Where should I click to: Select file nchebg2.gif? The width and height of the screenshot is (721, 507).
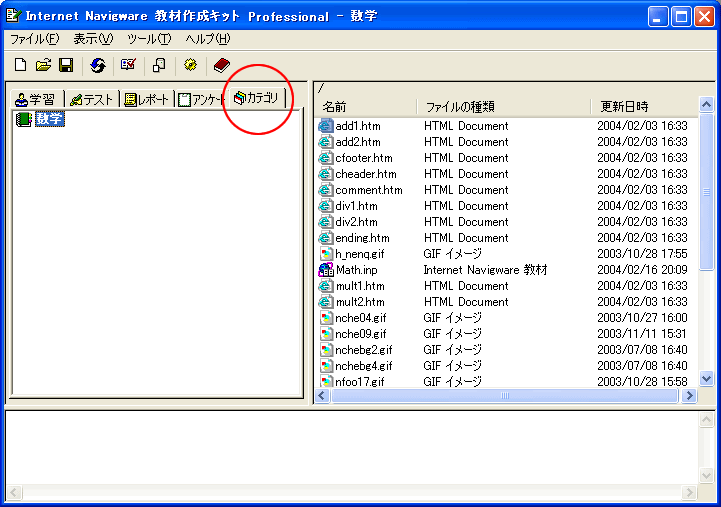tap(364, 350)
